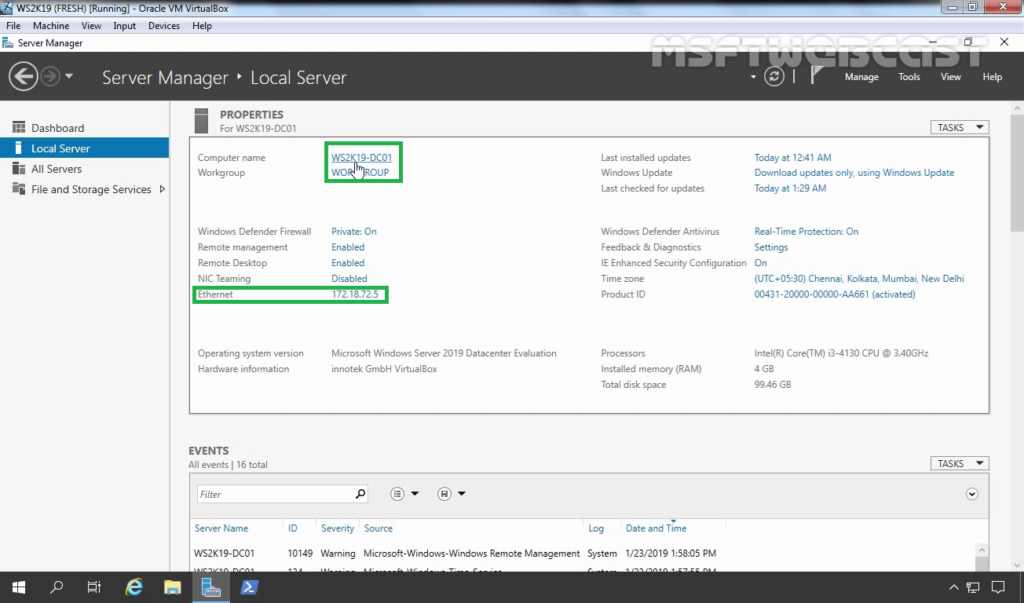Open VirtualBox Machine menu
The height and width of the screenshot is (603, 1024).
click(x=51, y=25)
